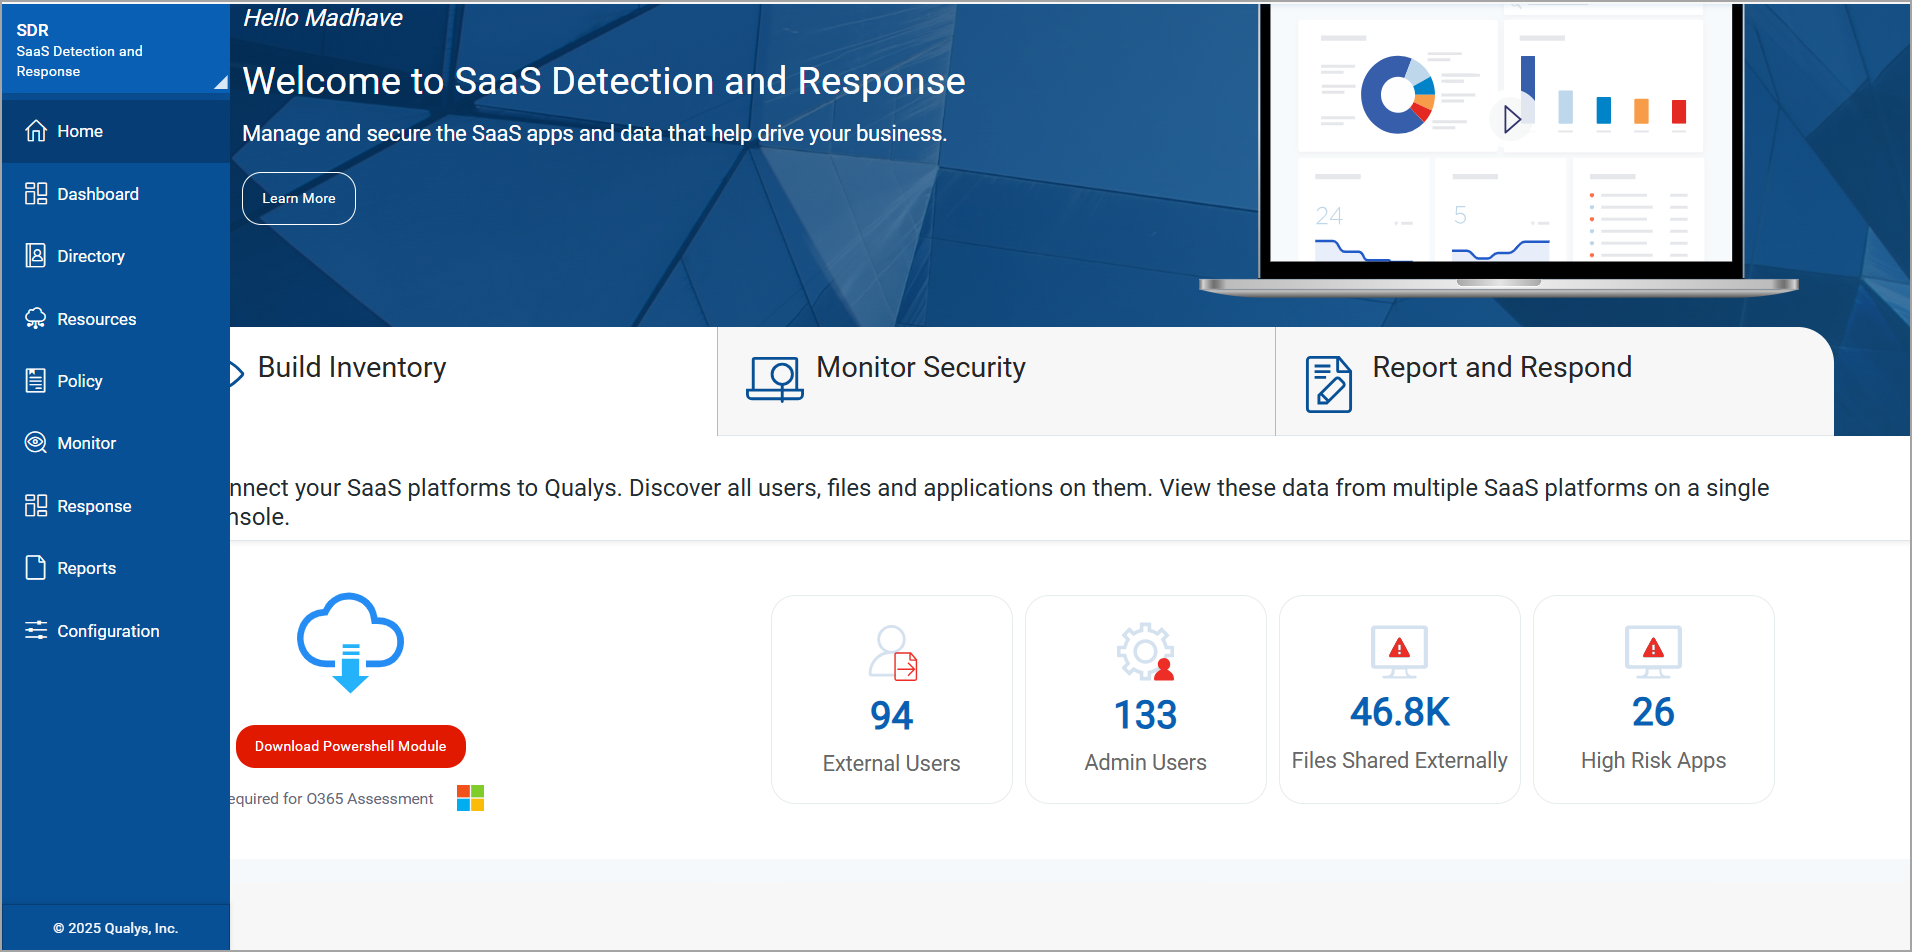Screen dimensions: 1912x952
Task: Open the 94 External Users card
Action: (892, 699)
